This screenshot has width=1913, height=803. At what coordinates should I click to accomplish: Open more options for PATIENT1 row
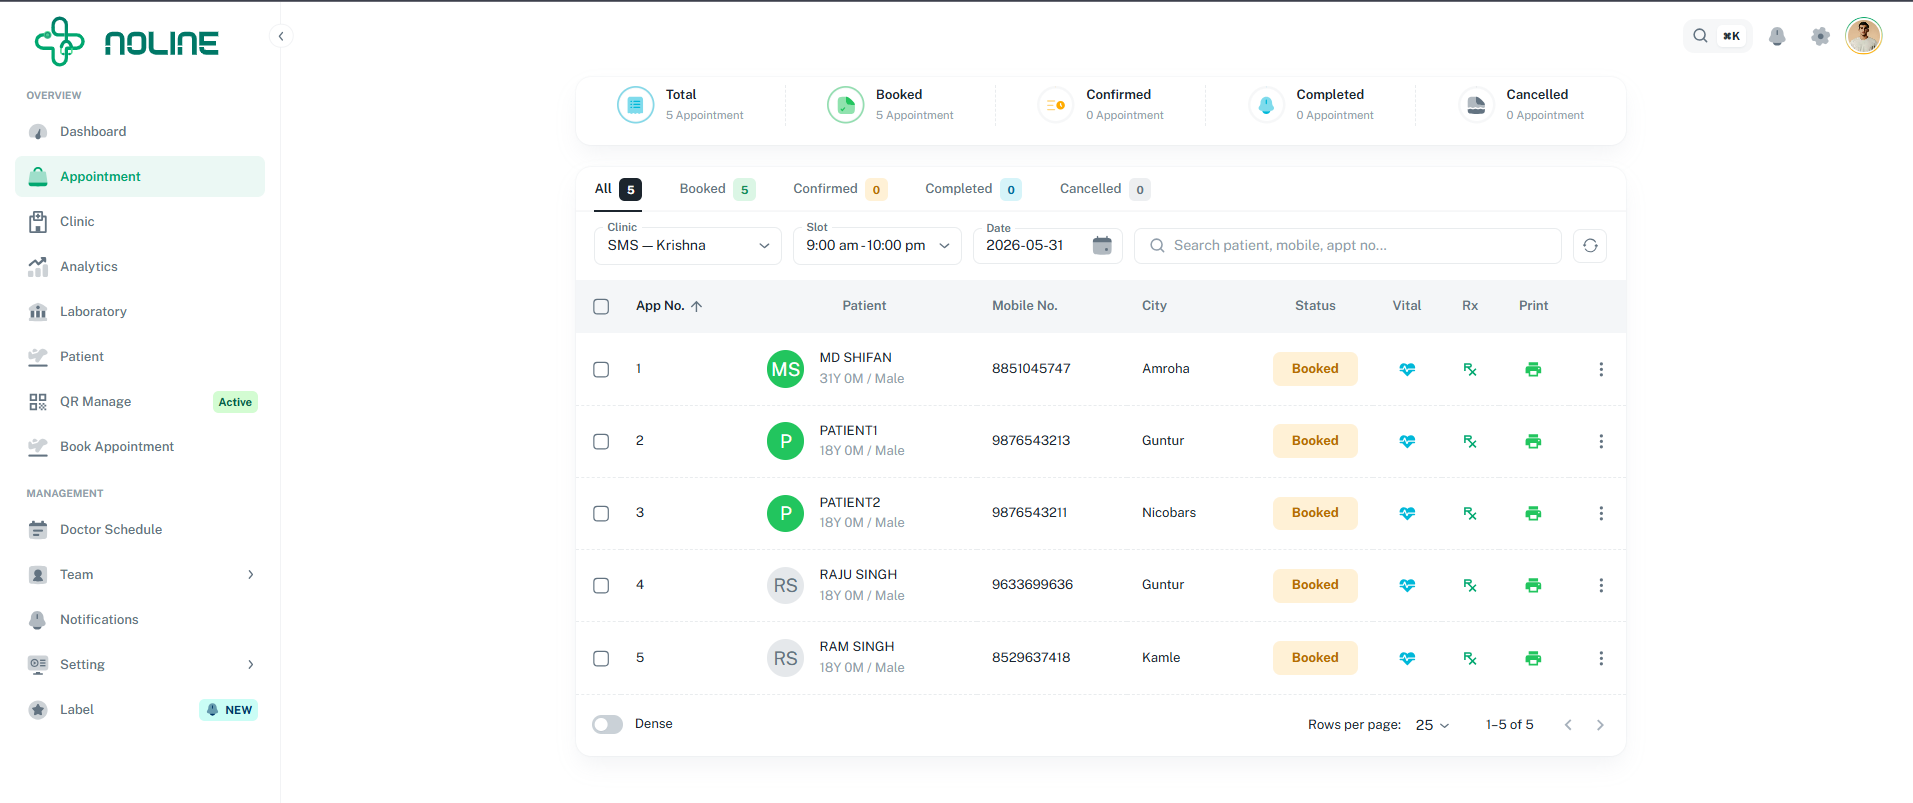[1601, 441]
